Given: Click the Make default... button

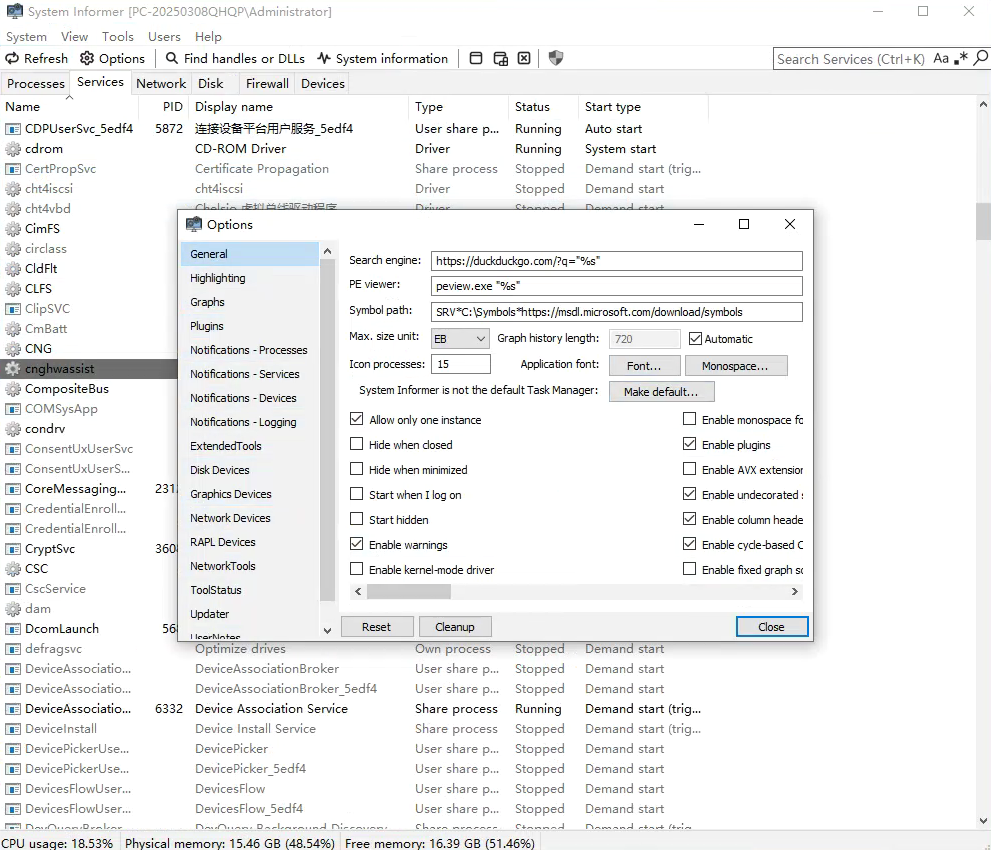Looking at the screenshot, I should coord(662,392).
